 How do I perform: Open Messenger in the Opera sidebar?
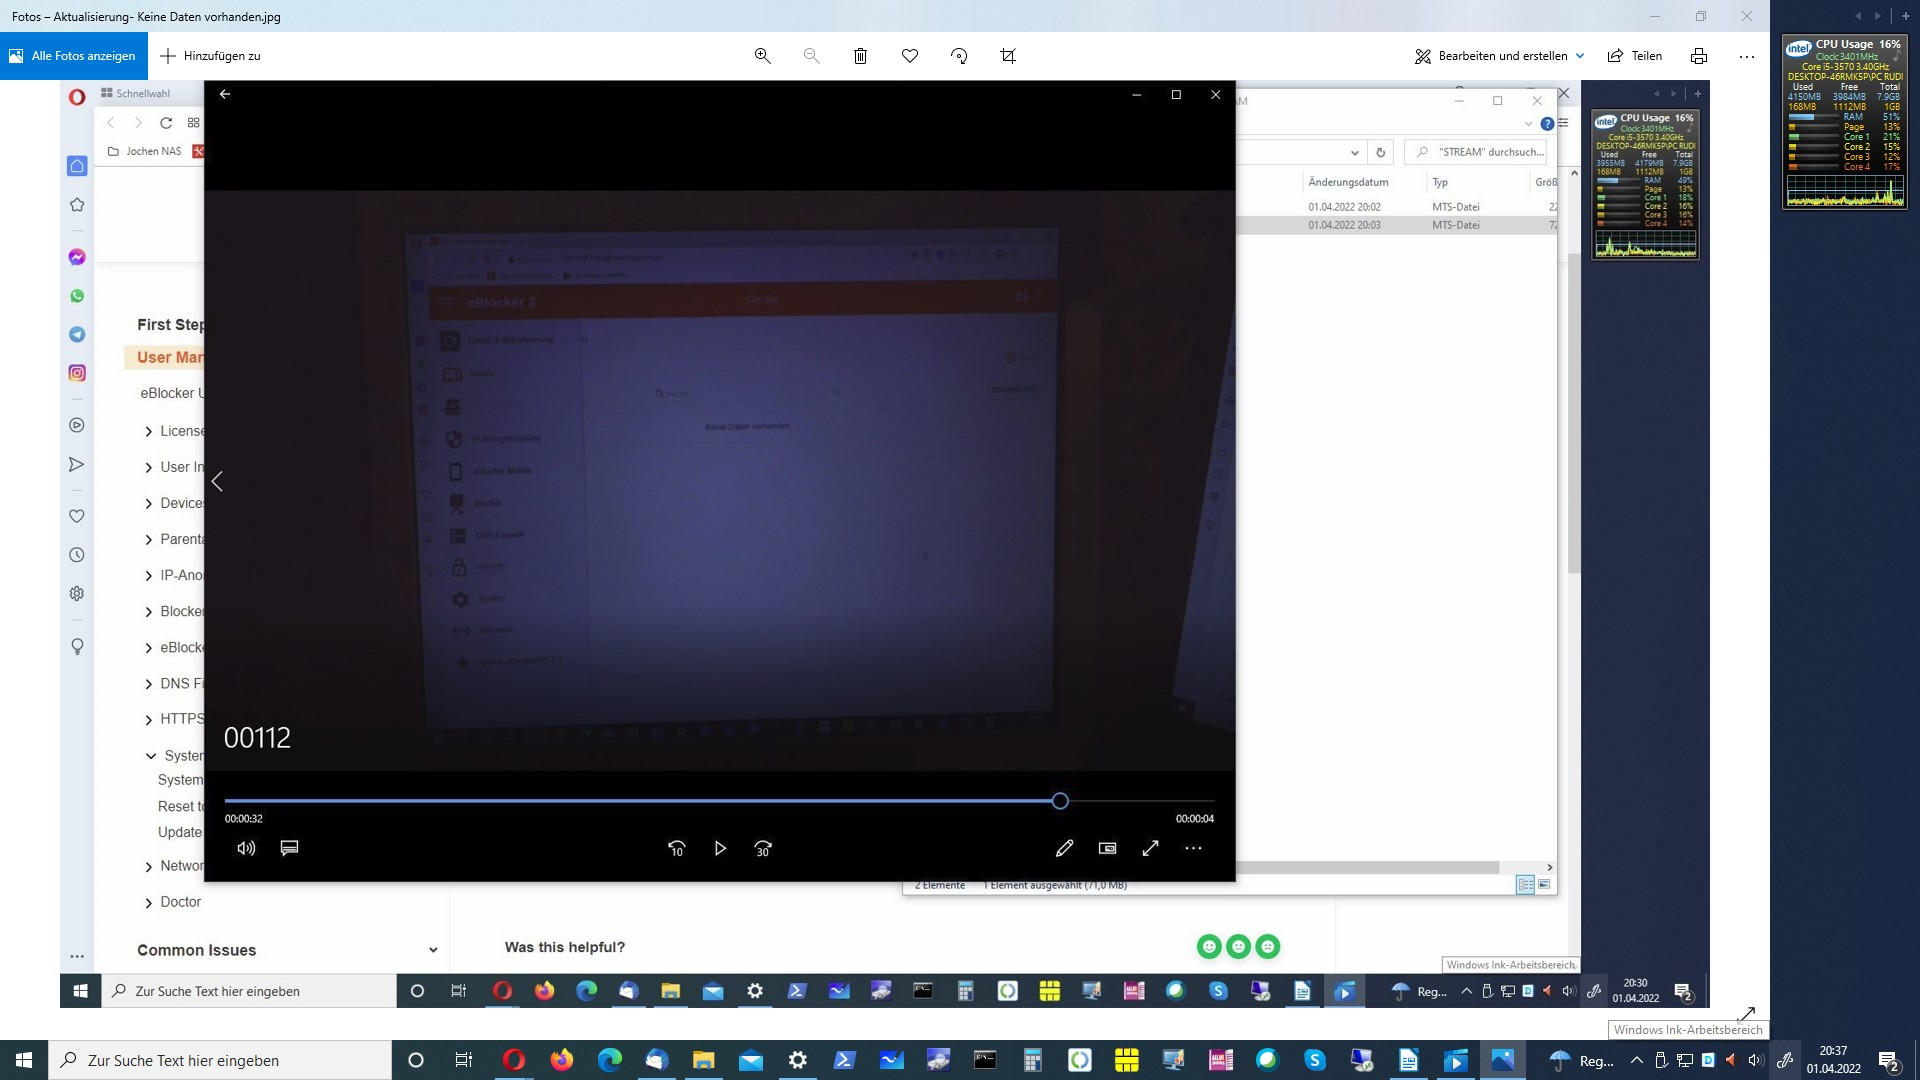coord(77,257)
